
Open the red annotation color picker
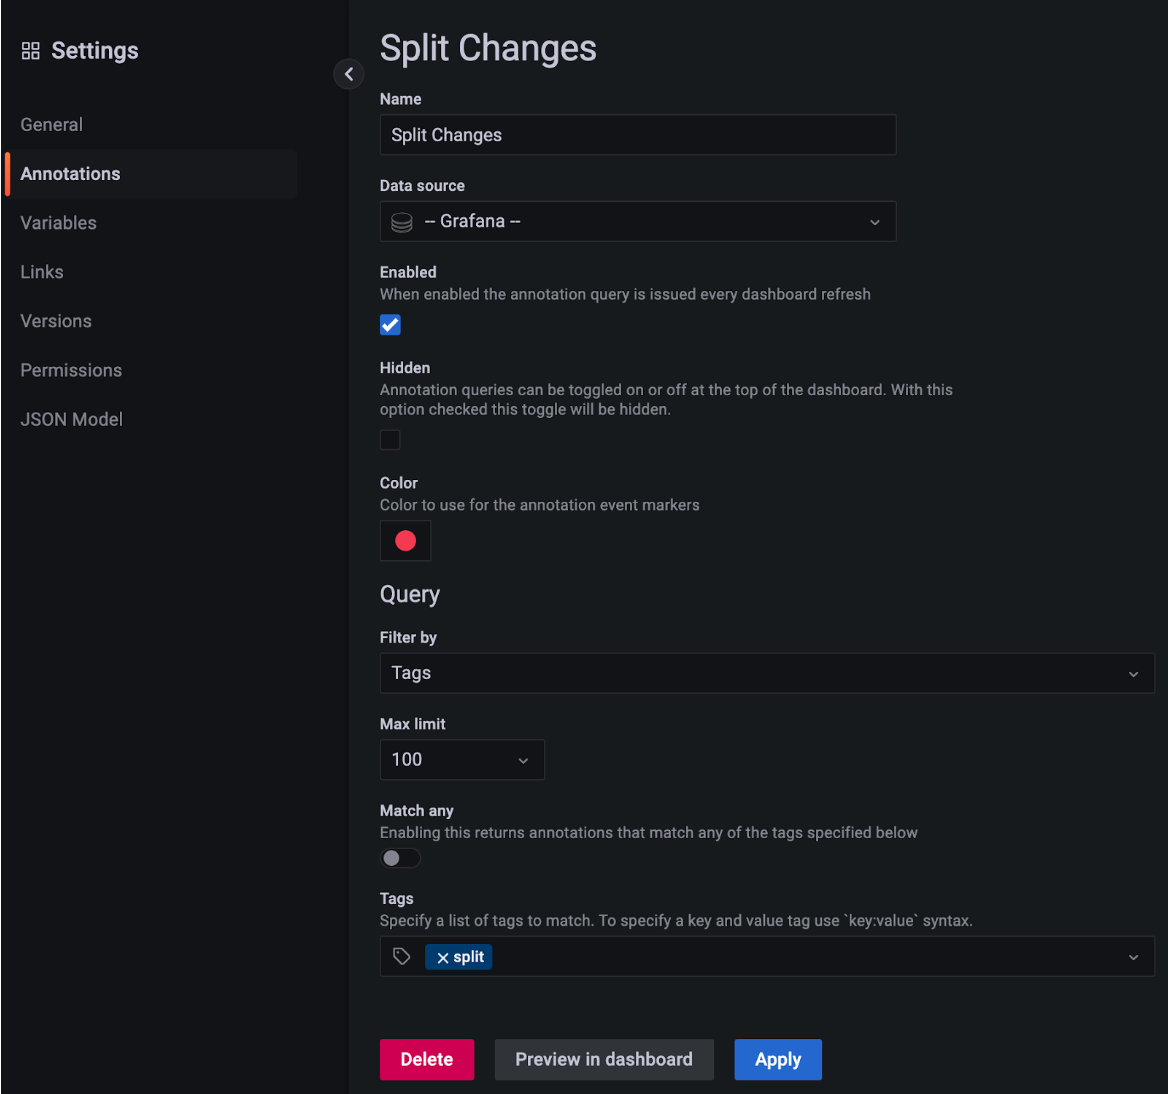[x=405, y=541]
